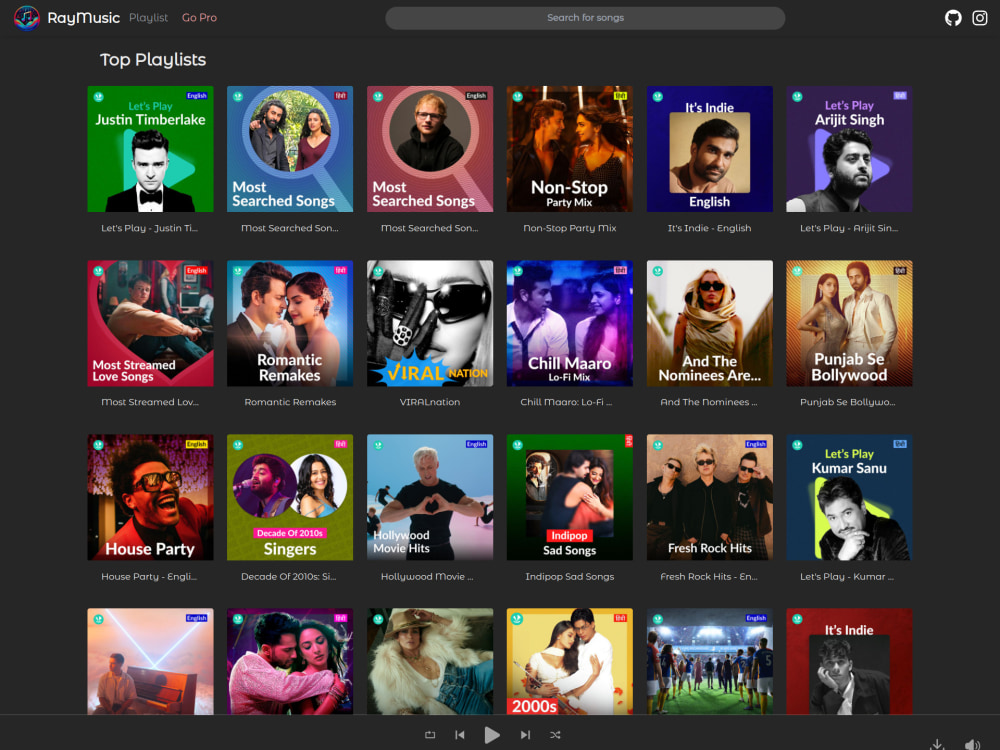Open Most Streamed Love Songs cover

tap(151, 323)
